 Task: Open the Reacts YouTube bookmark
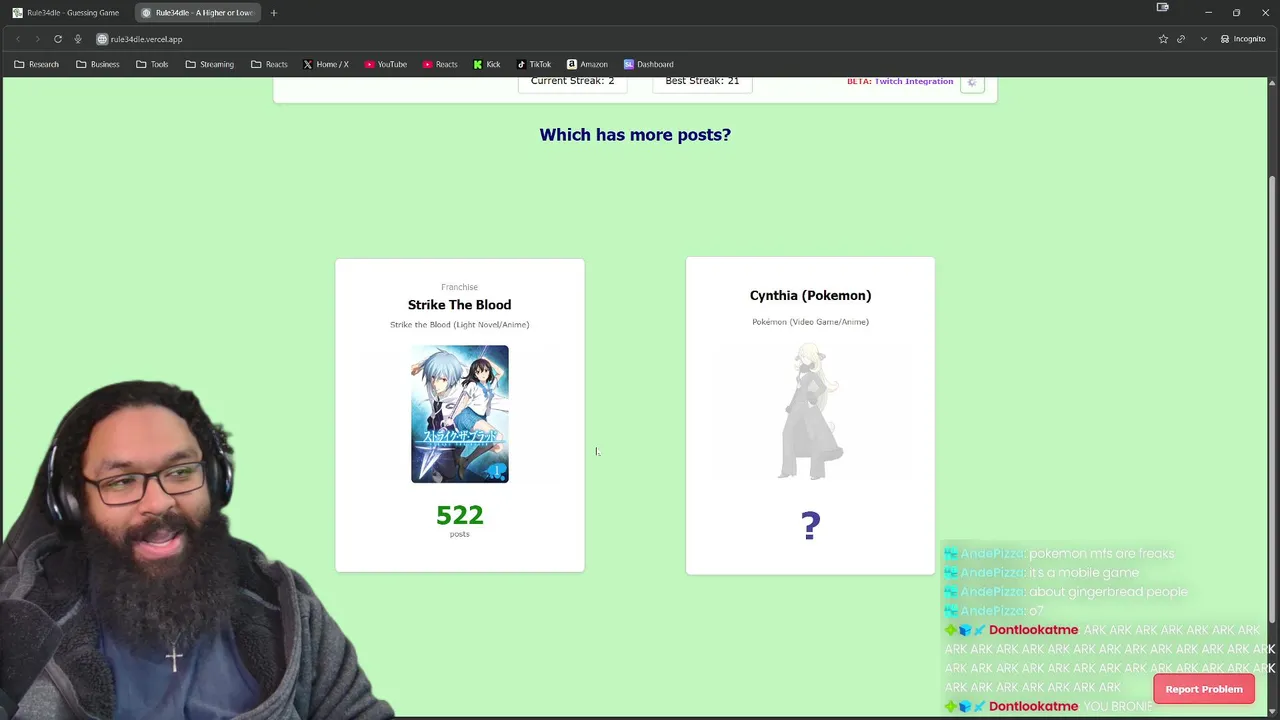click(x=440, y=64)
